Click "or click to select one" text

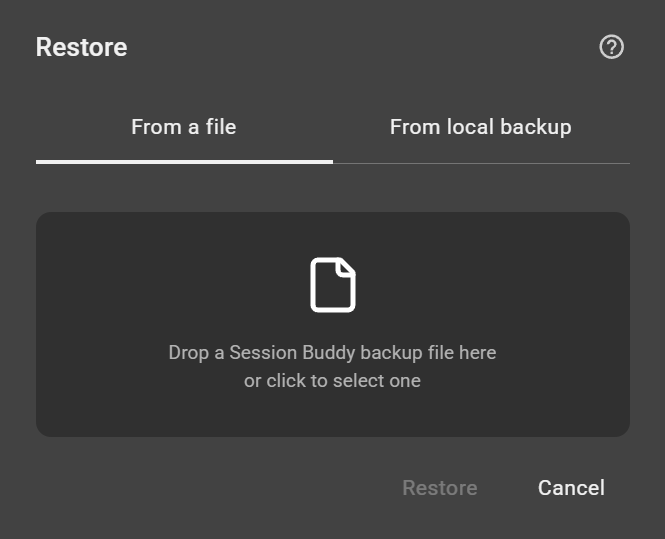(332, 380)
